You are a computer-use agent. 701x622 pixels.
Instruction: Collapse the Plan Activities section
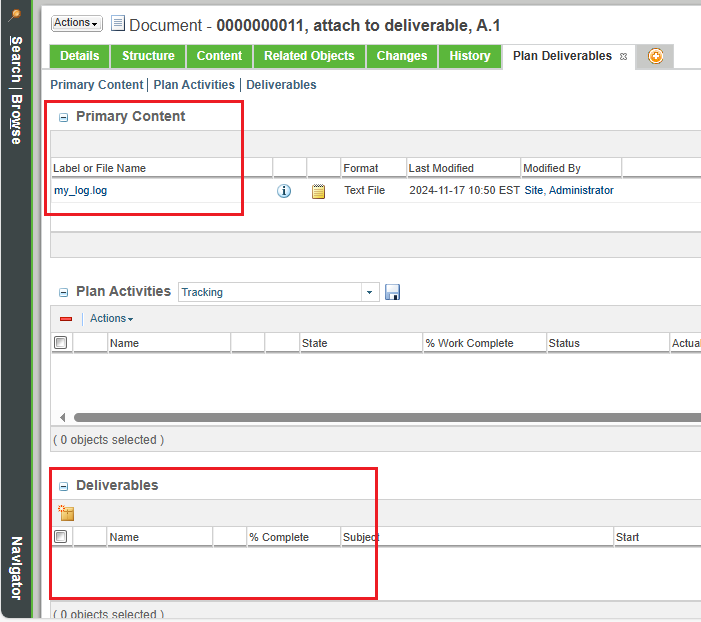(63, 292)
